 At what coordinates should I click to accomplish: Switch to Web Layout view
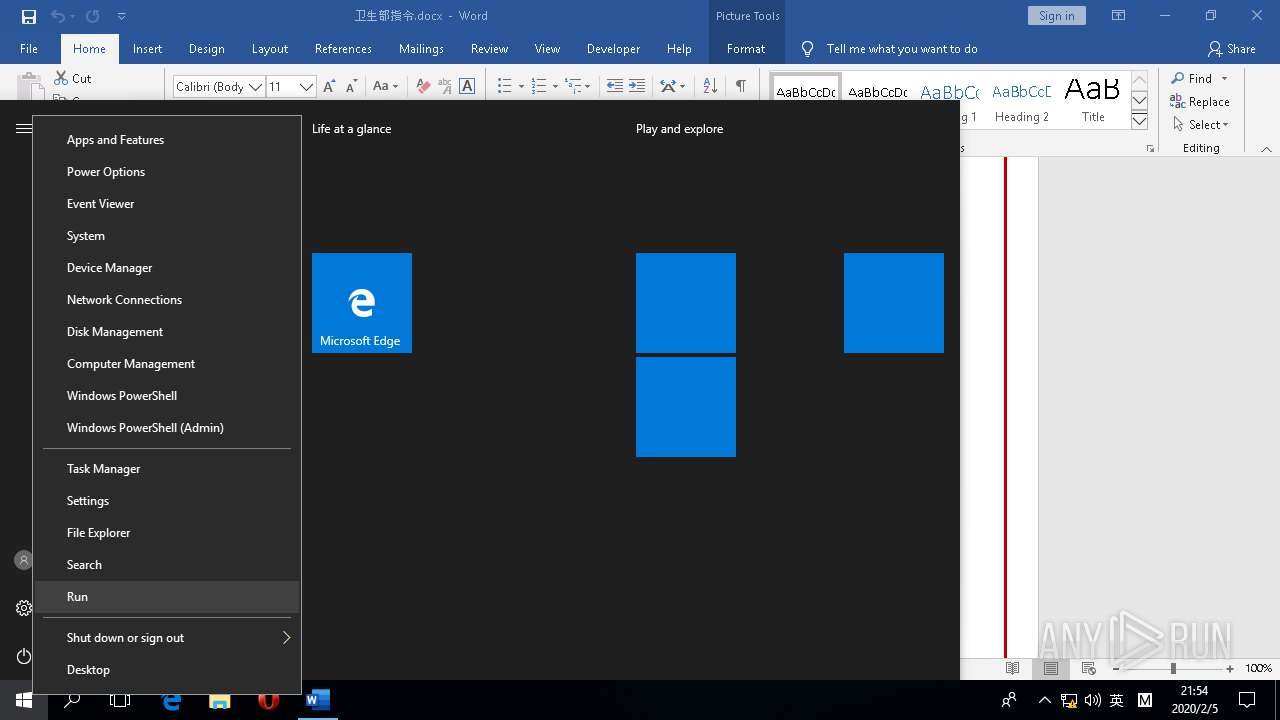pyautogui.click(x=1088, y=668)
